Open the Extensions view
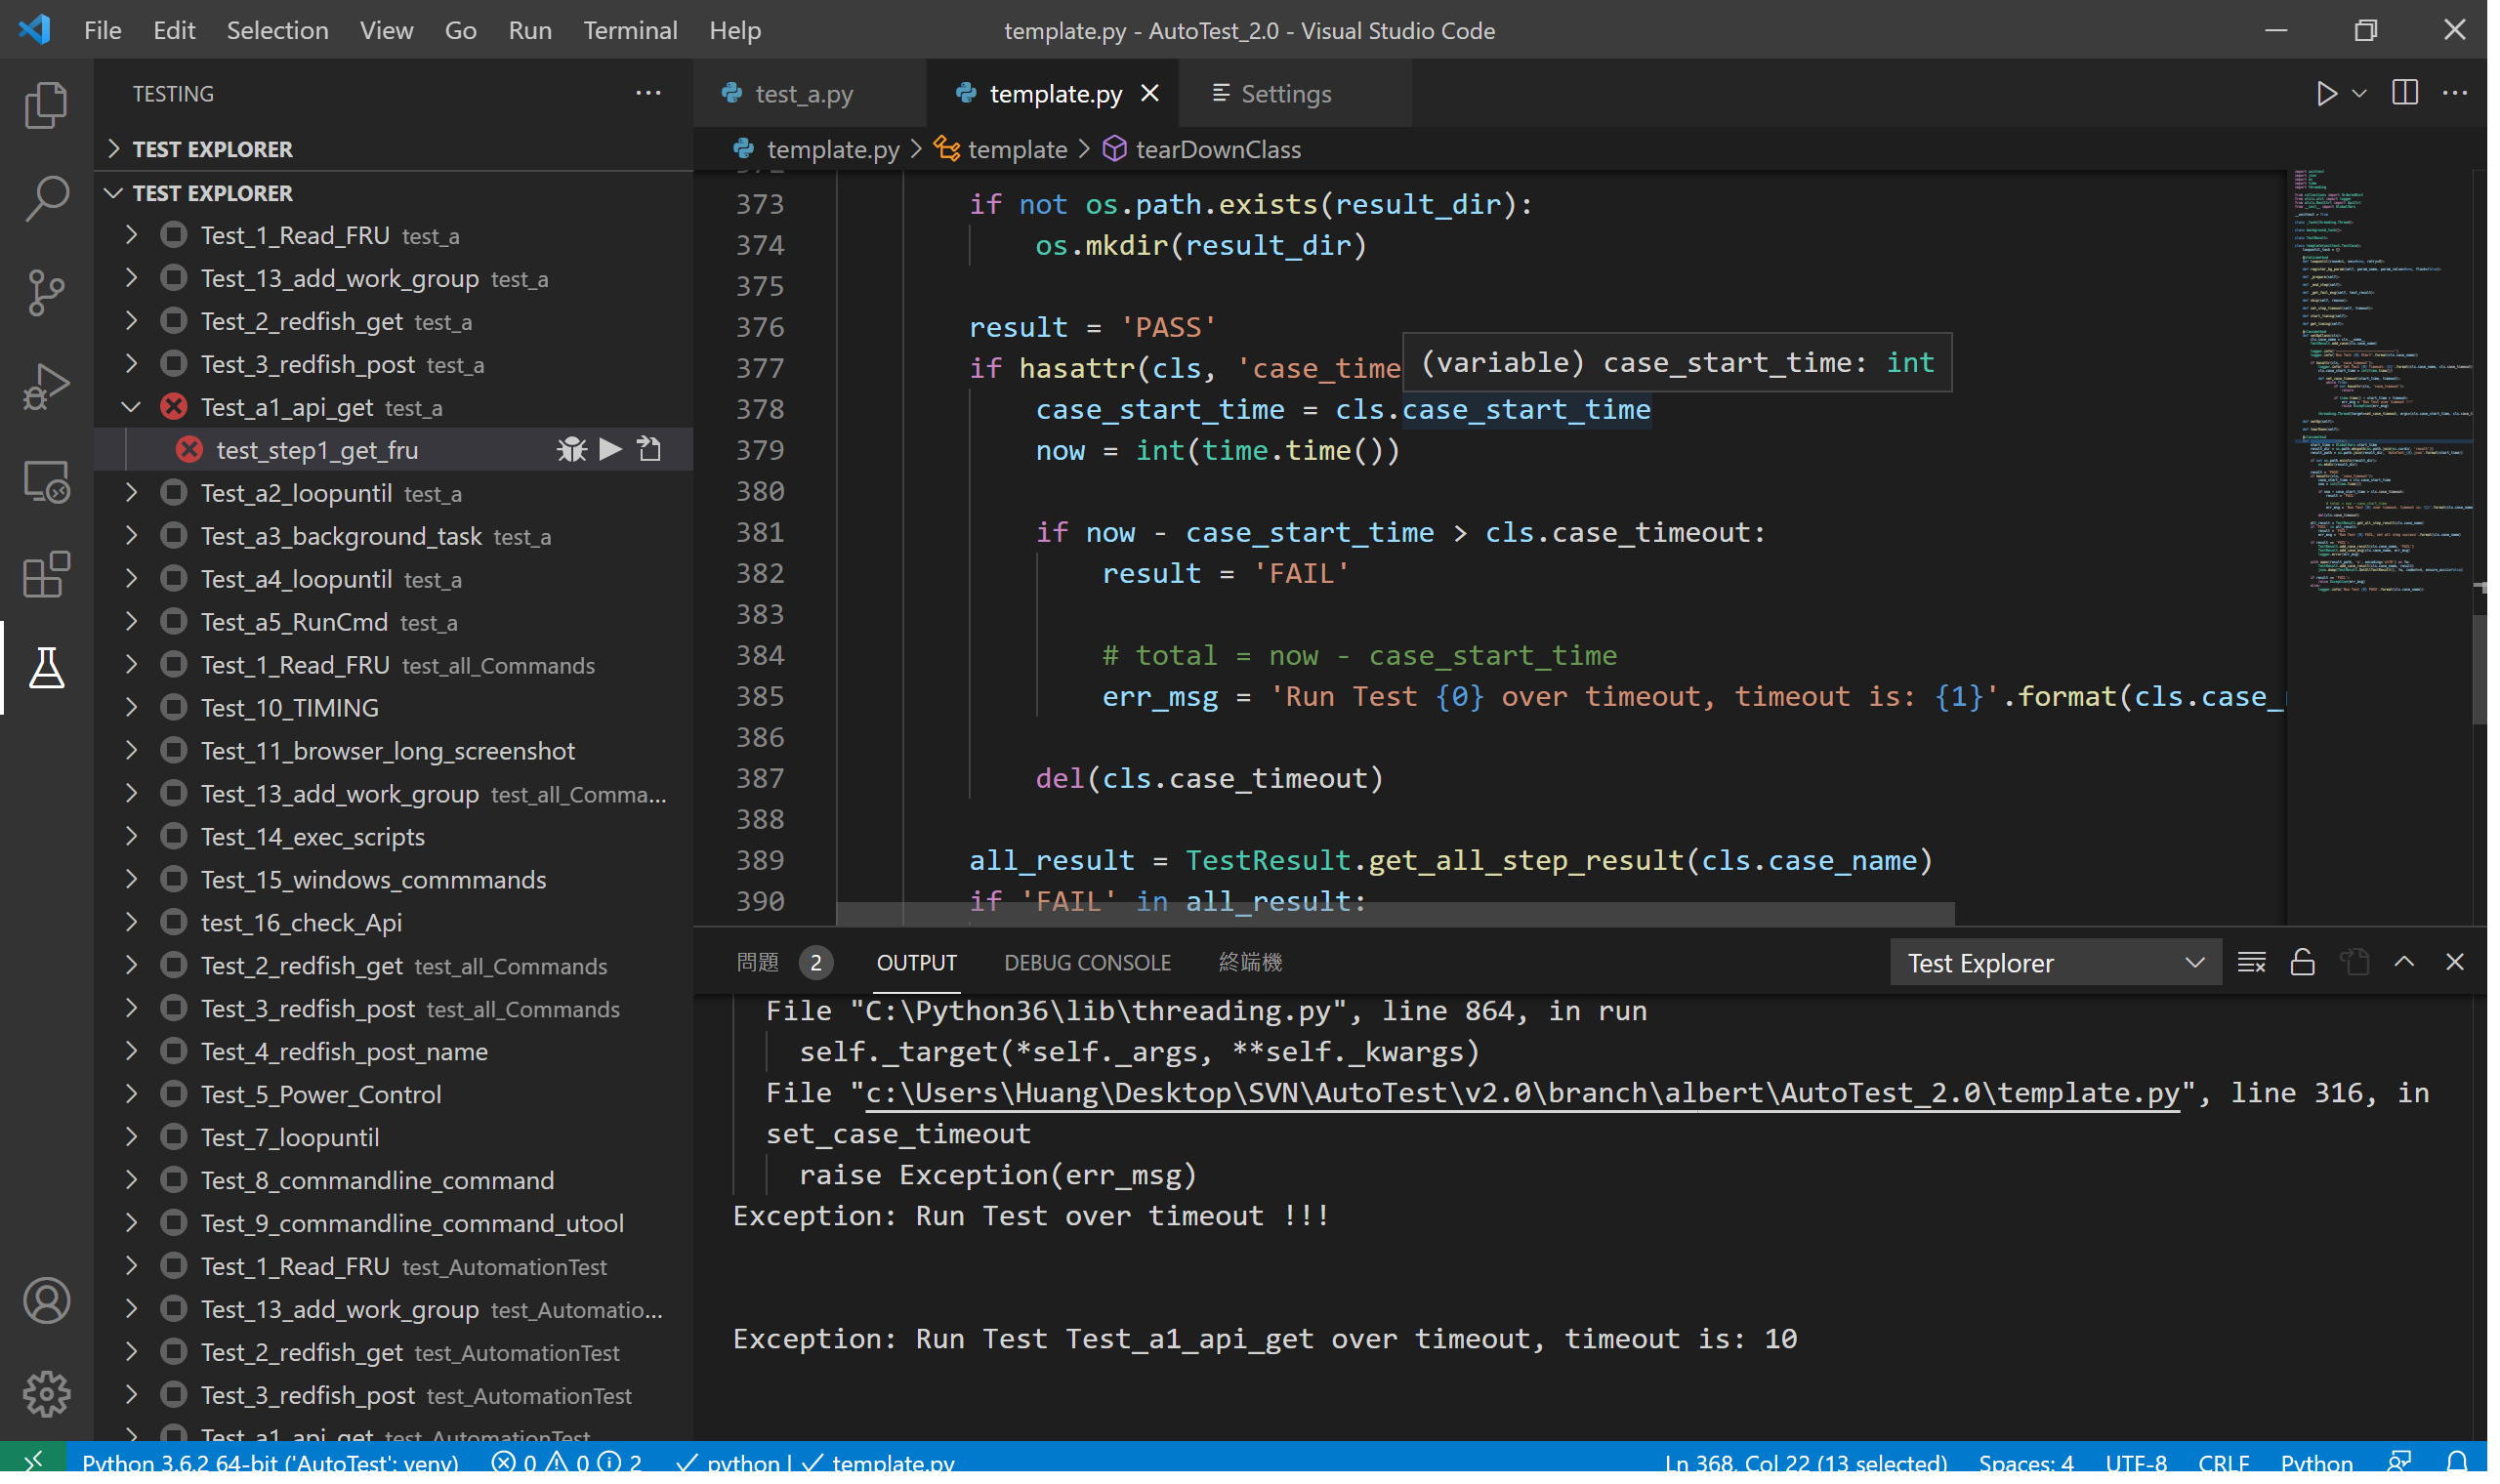Image resolution: width=2500 pixels, height=1484 pixels. click(x=45, y=575)
